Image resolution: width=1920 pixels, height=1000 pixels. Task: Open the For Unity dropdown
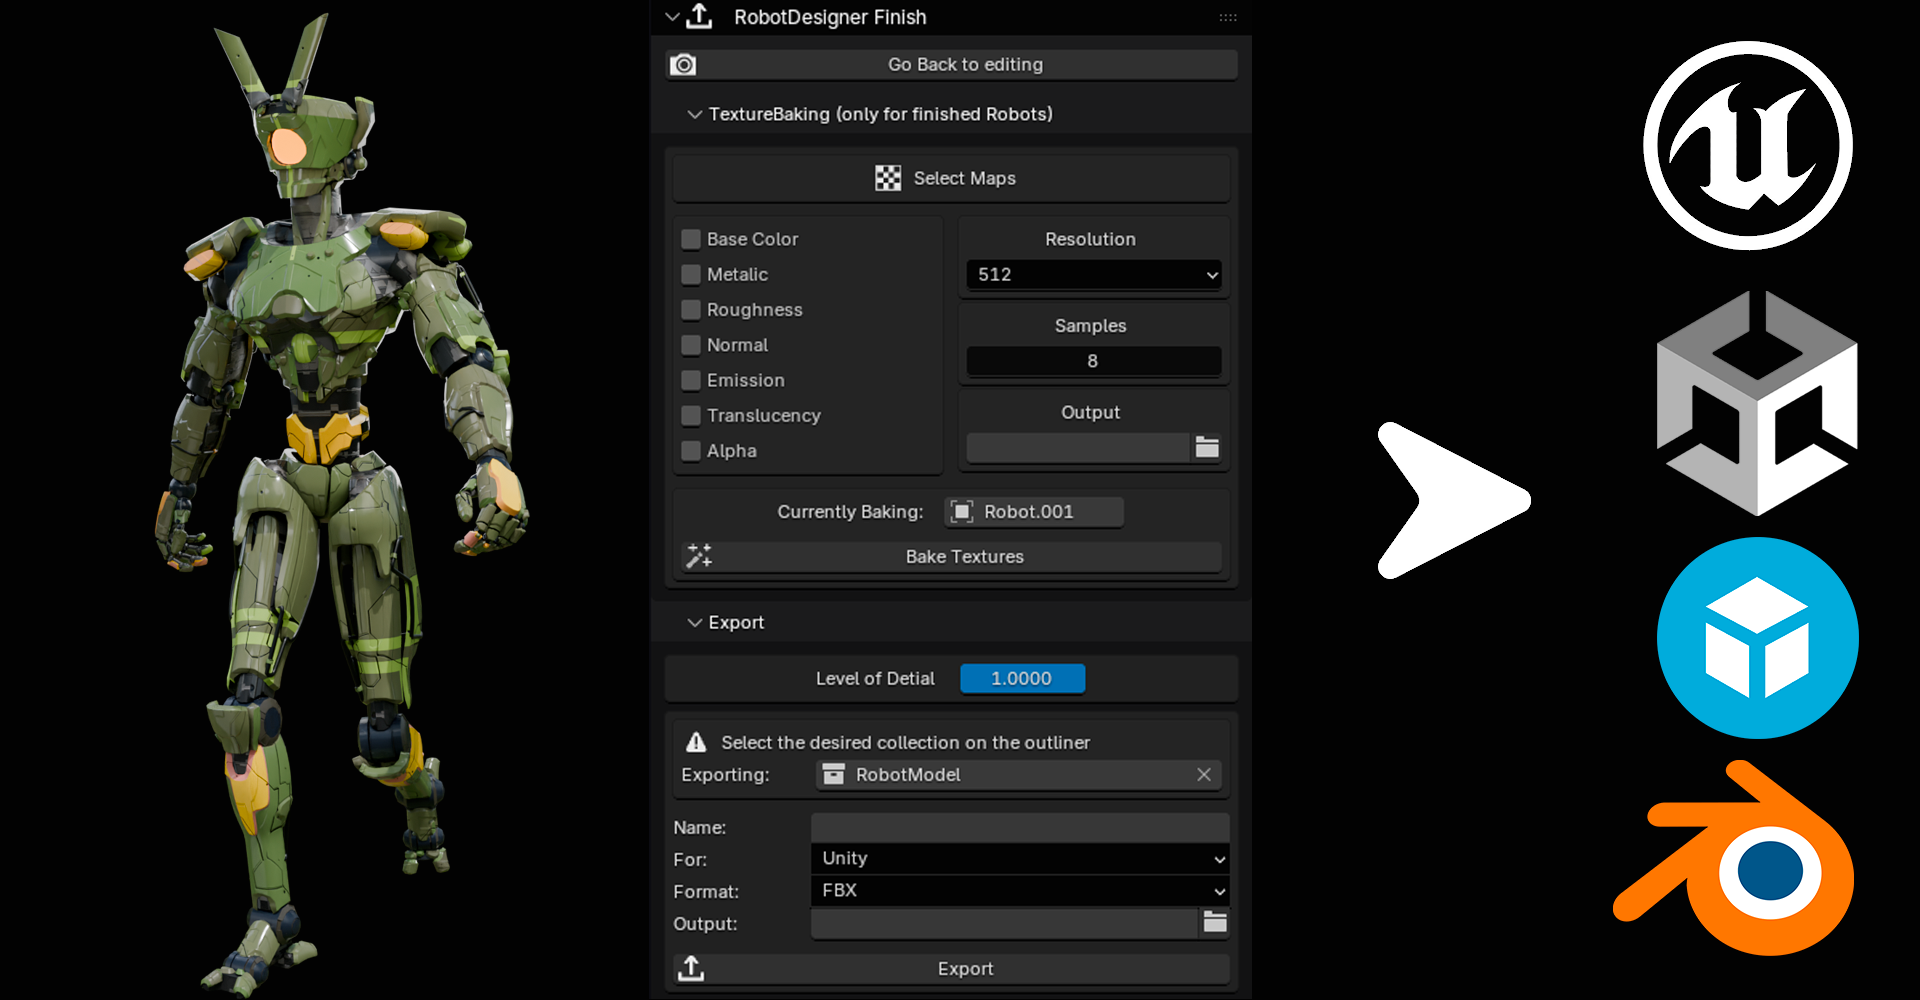1019,858
